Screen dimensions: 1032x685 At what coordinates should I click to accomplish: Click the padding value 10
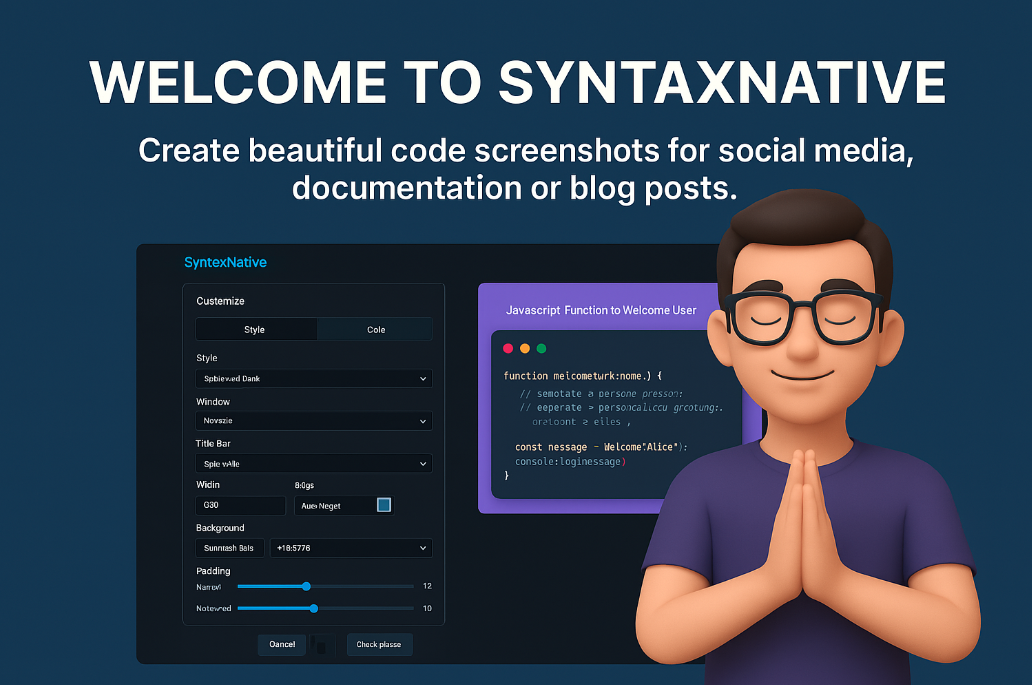427,608
